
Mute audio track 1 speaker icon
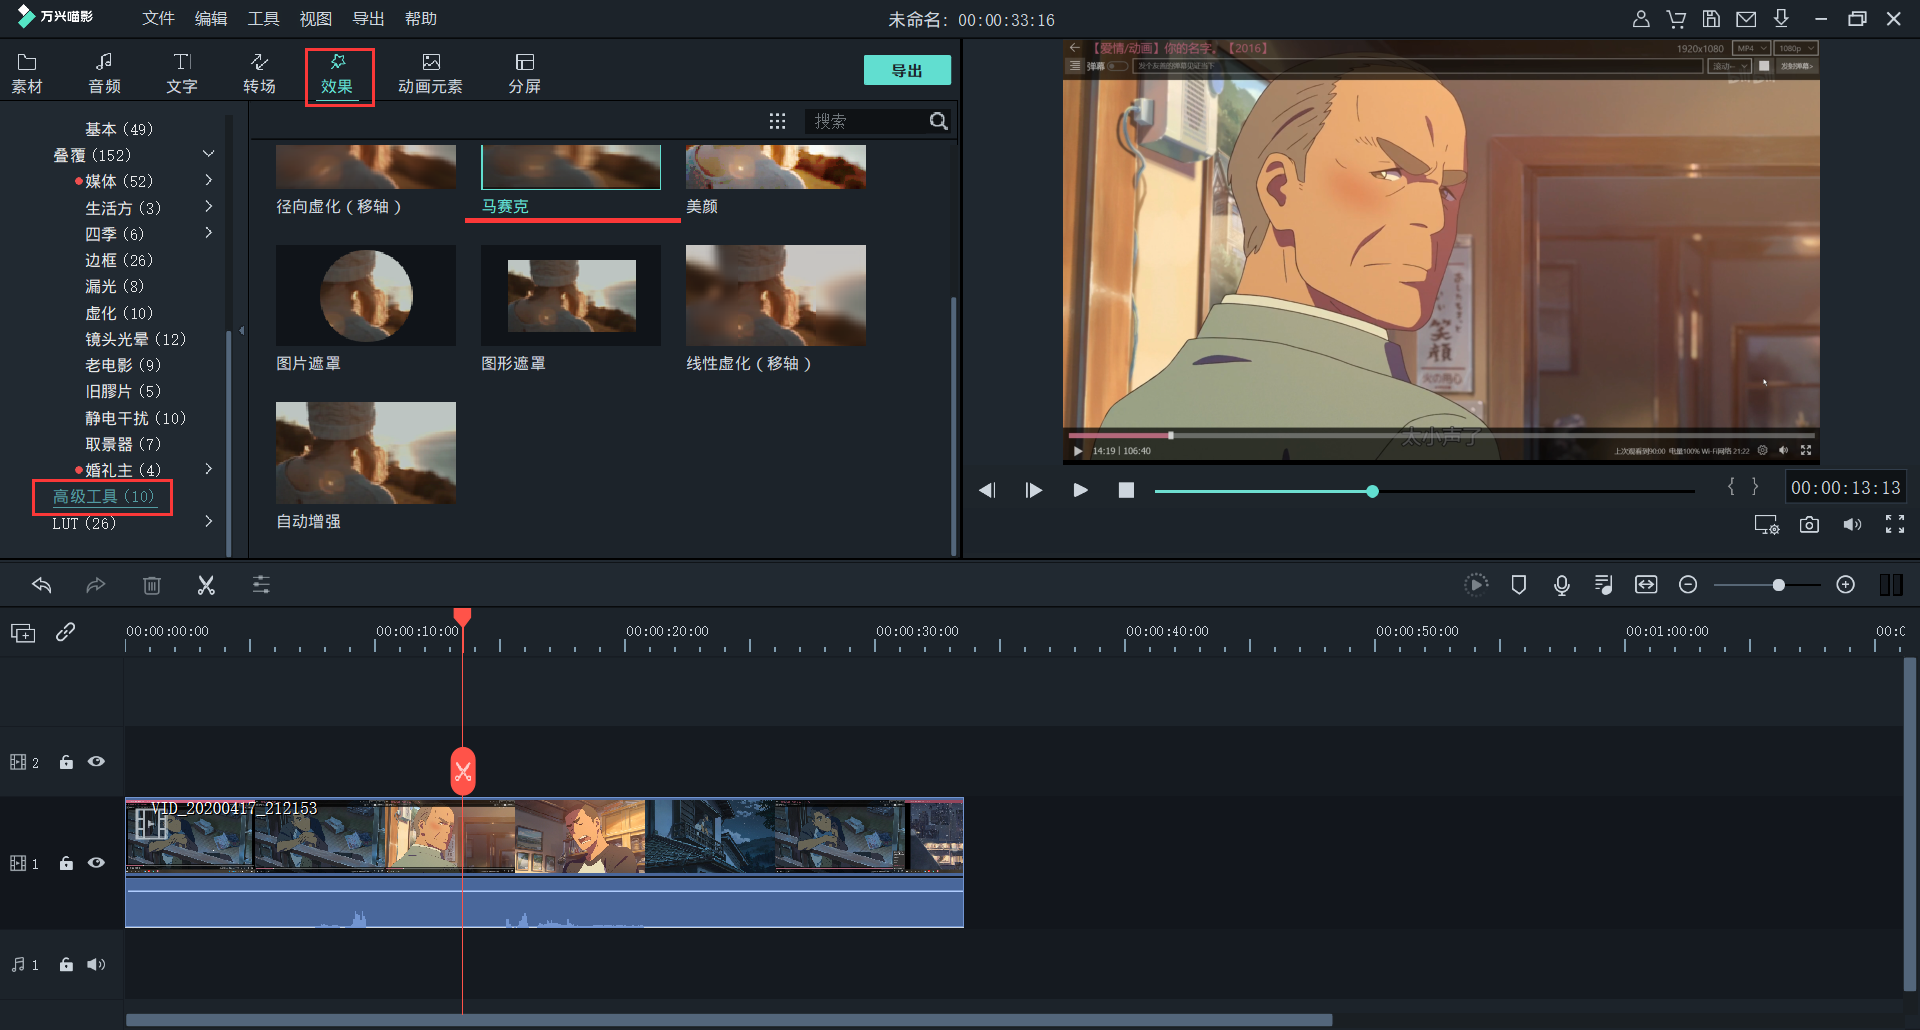tap(96, 965)
